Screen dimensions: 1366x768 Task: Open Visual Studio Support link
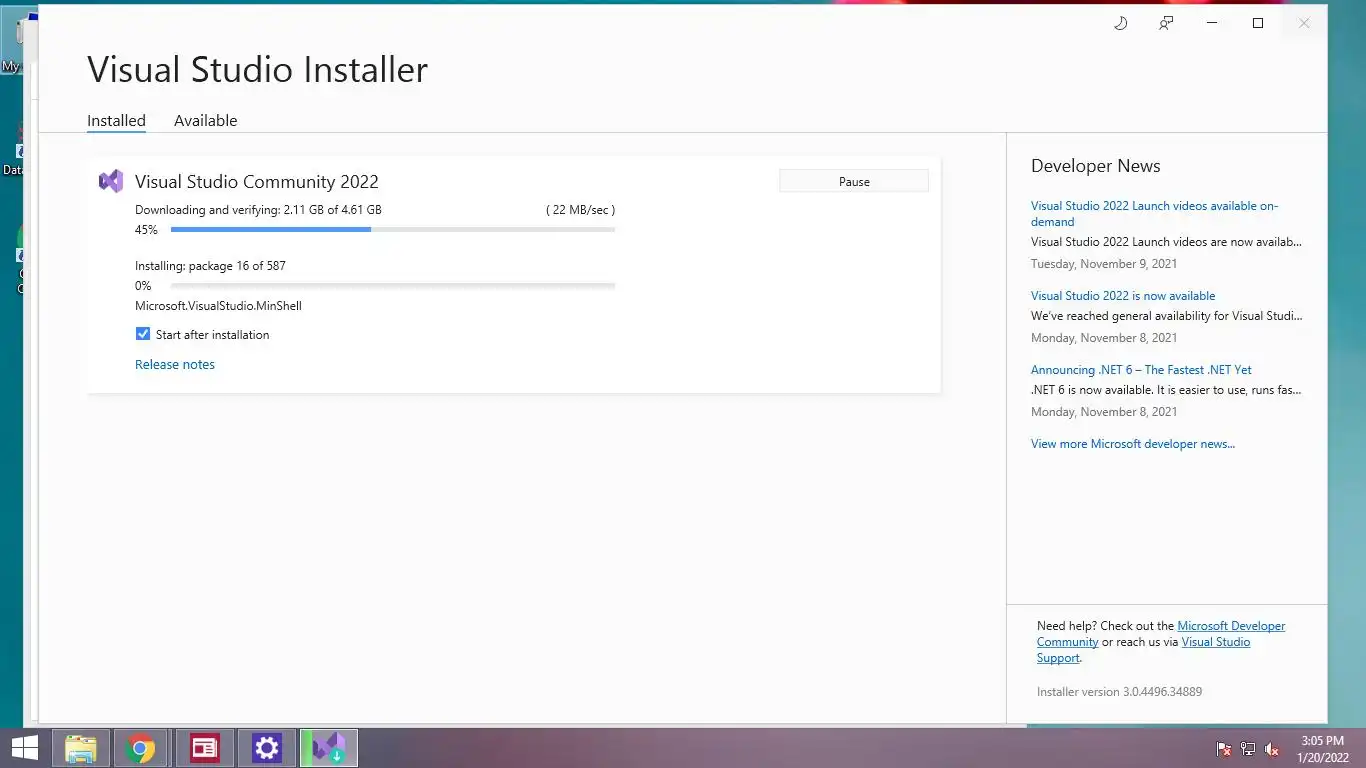click(x=1144, y=650)
